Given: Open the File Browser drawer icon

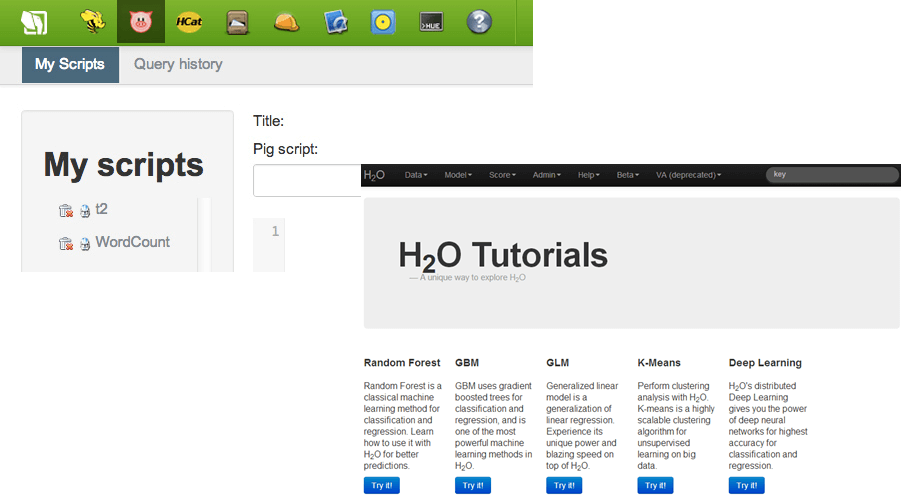Looking at the screenshot, I should coord(237,22).
